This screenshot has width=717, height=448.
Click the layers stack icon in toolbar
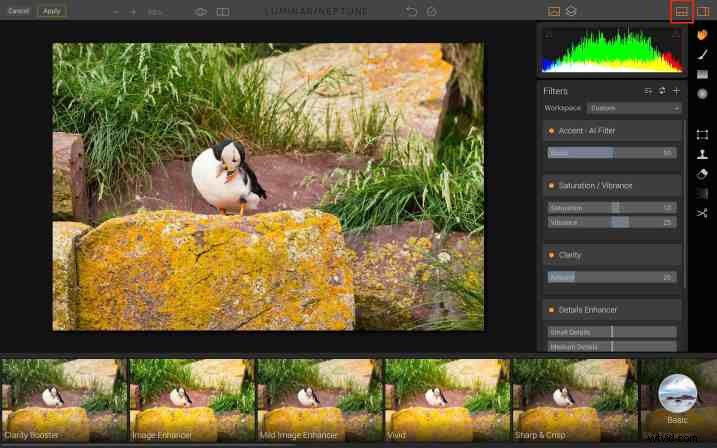click(571, 11)
